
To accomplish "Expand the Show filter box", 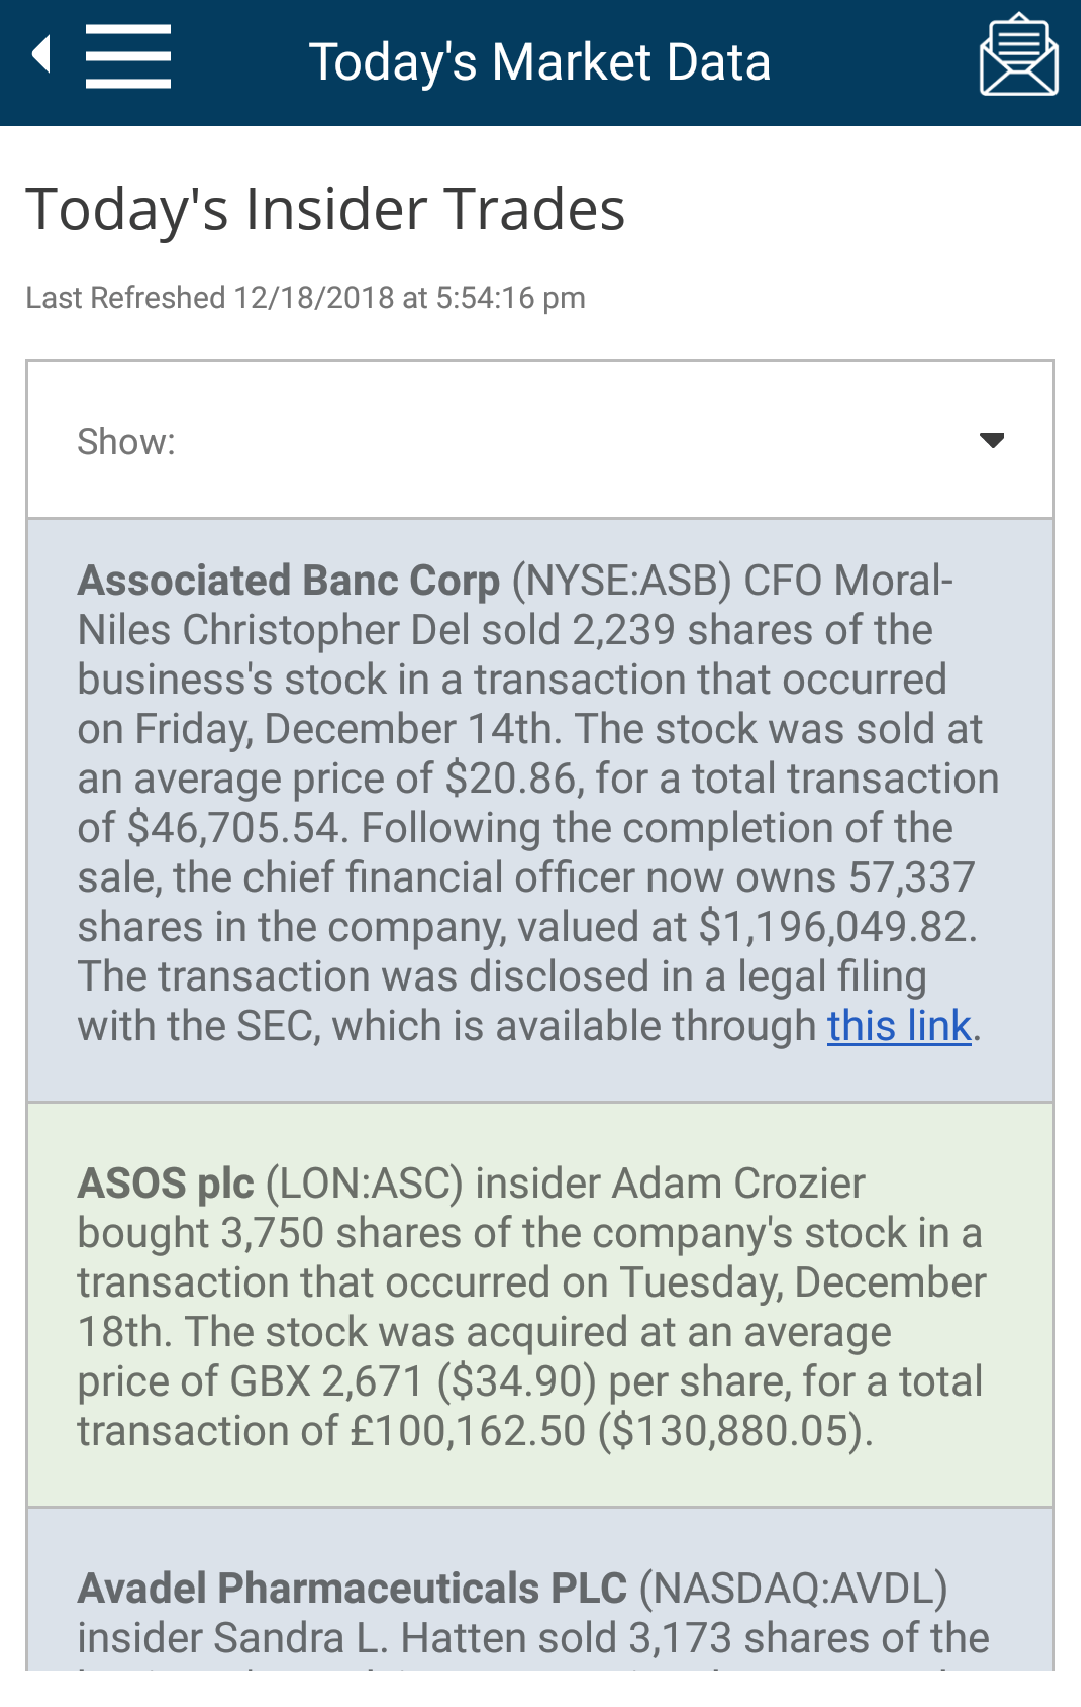I will (x=540, y=440).
